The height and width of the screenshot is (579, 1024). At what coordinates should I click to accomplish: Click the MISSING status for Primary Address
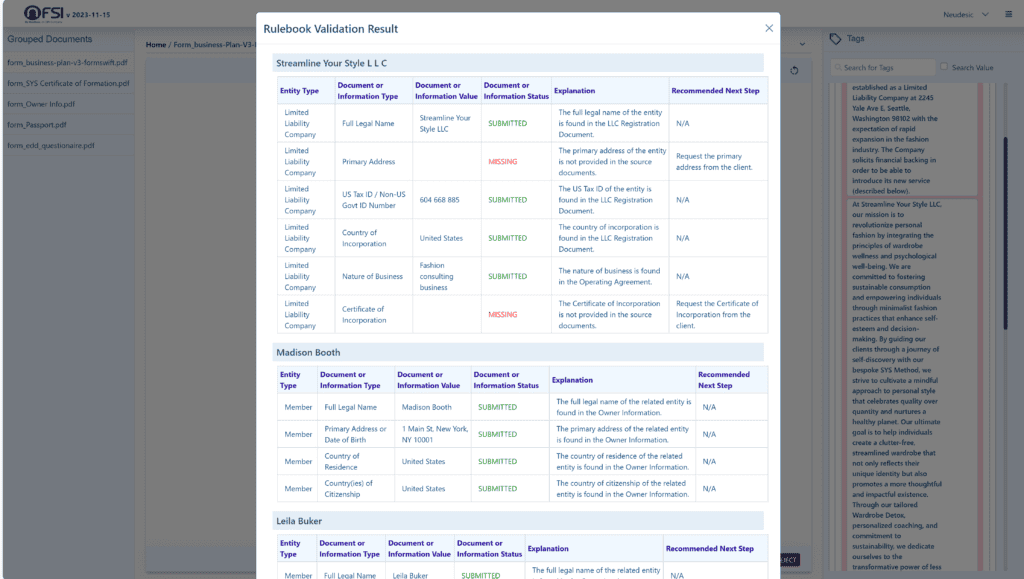tap(503, 162)
